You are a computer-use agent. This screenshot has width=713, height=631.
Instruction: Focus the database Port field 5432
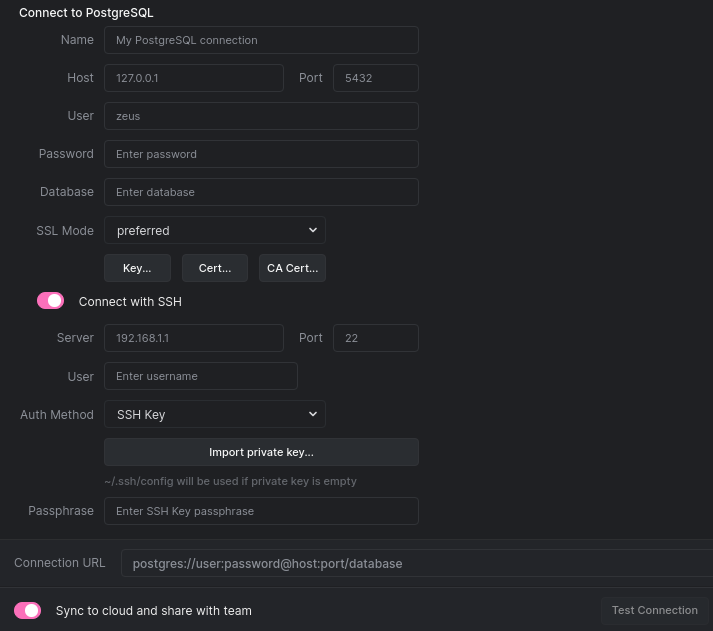[376, 78]
